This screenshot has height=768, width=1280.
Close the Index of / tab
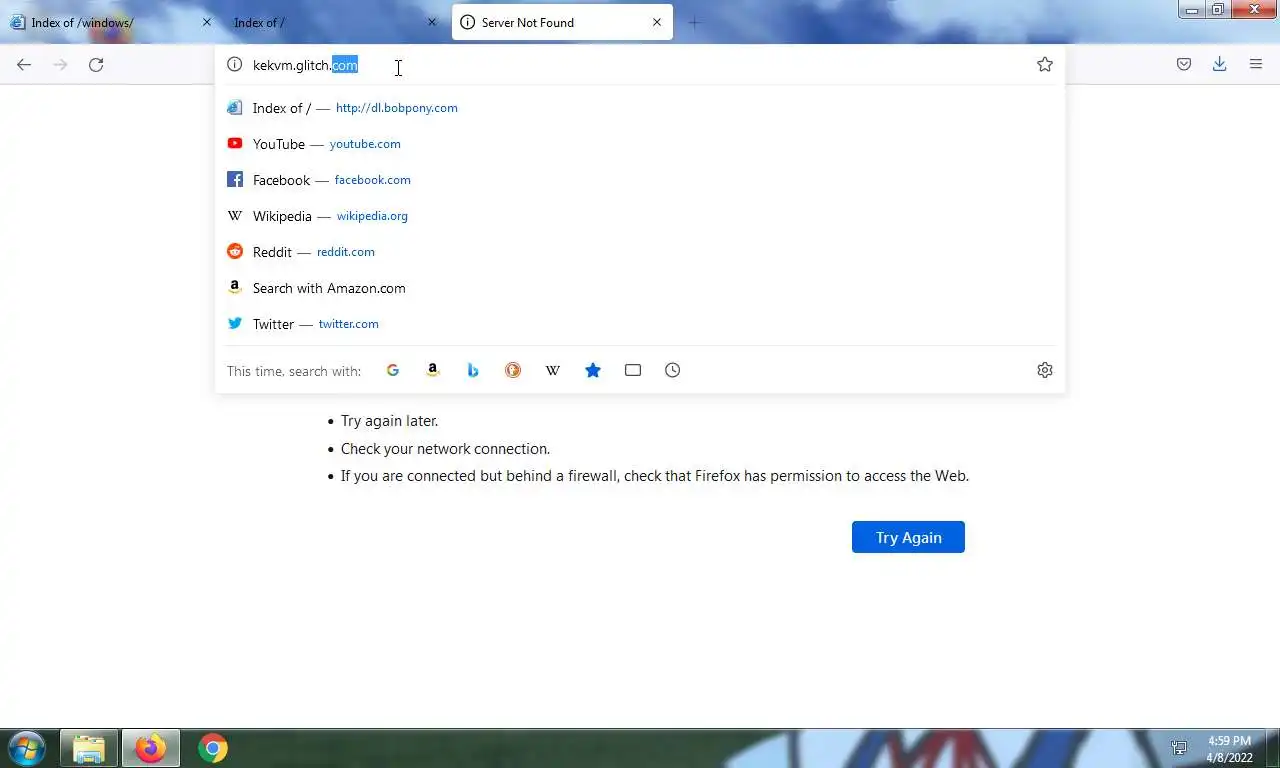tap(432, 22)
